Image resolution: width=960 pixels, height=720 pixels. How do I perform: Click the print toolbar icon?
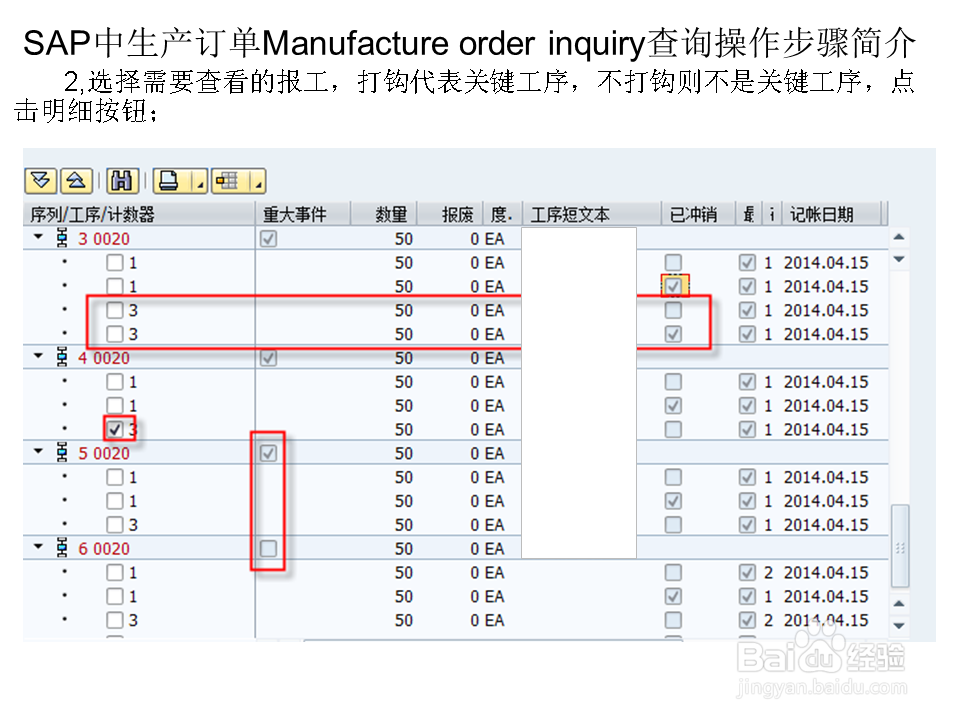pos(171,181)
